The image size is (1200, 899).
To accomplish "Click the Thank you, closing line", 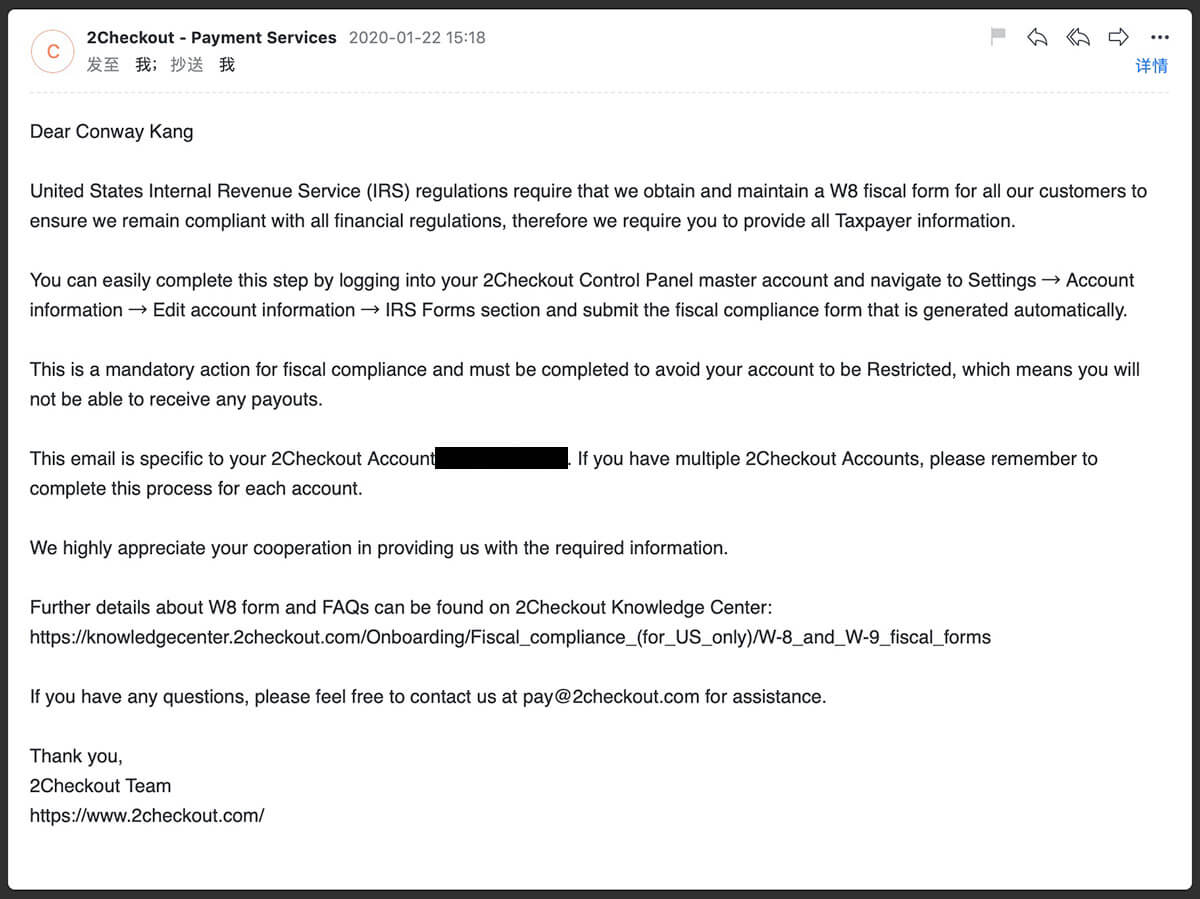I will [76, 756].
